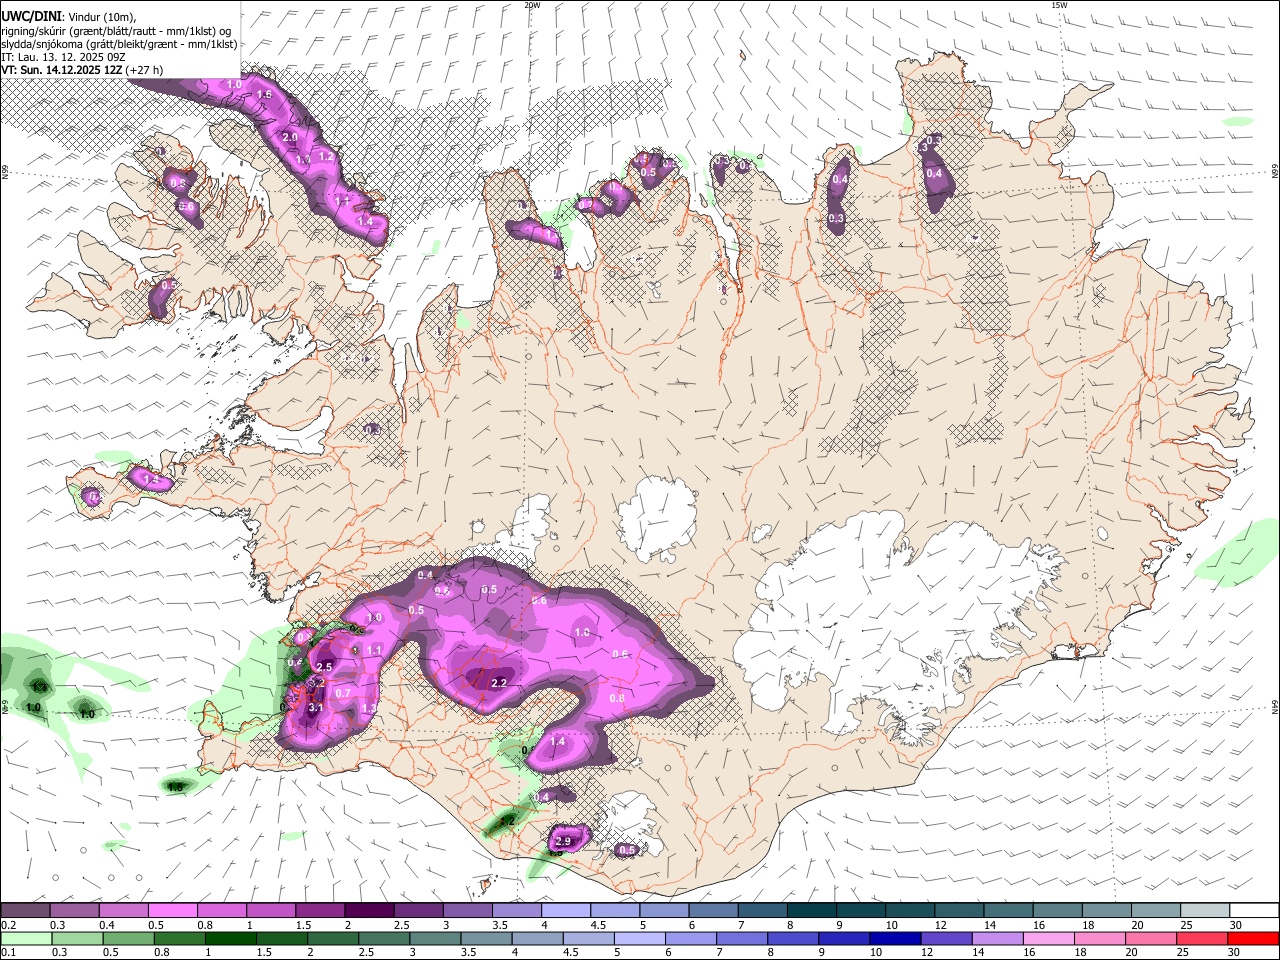The image size is (1280, 960).
Task: Pick upper-row legend swatch starting at 0.2
Action: (25, 911)
